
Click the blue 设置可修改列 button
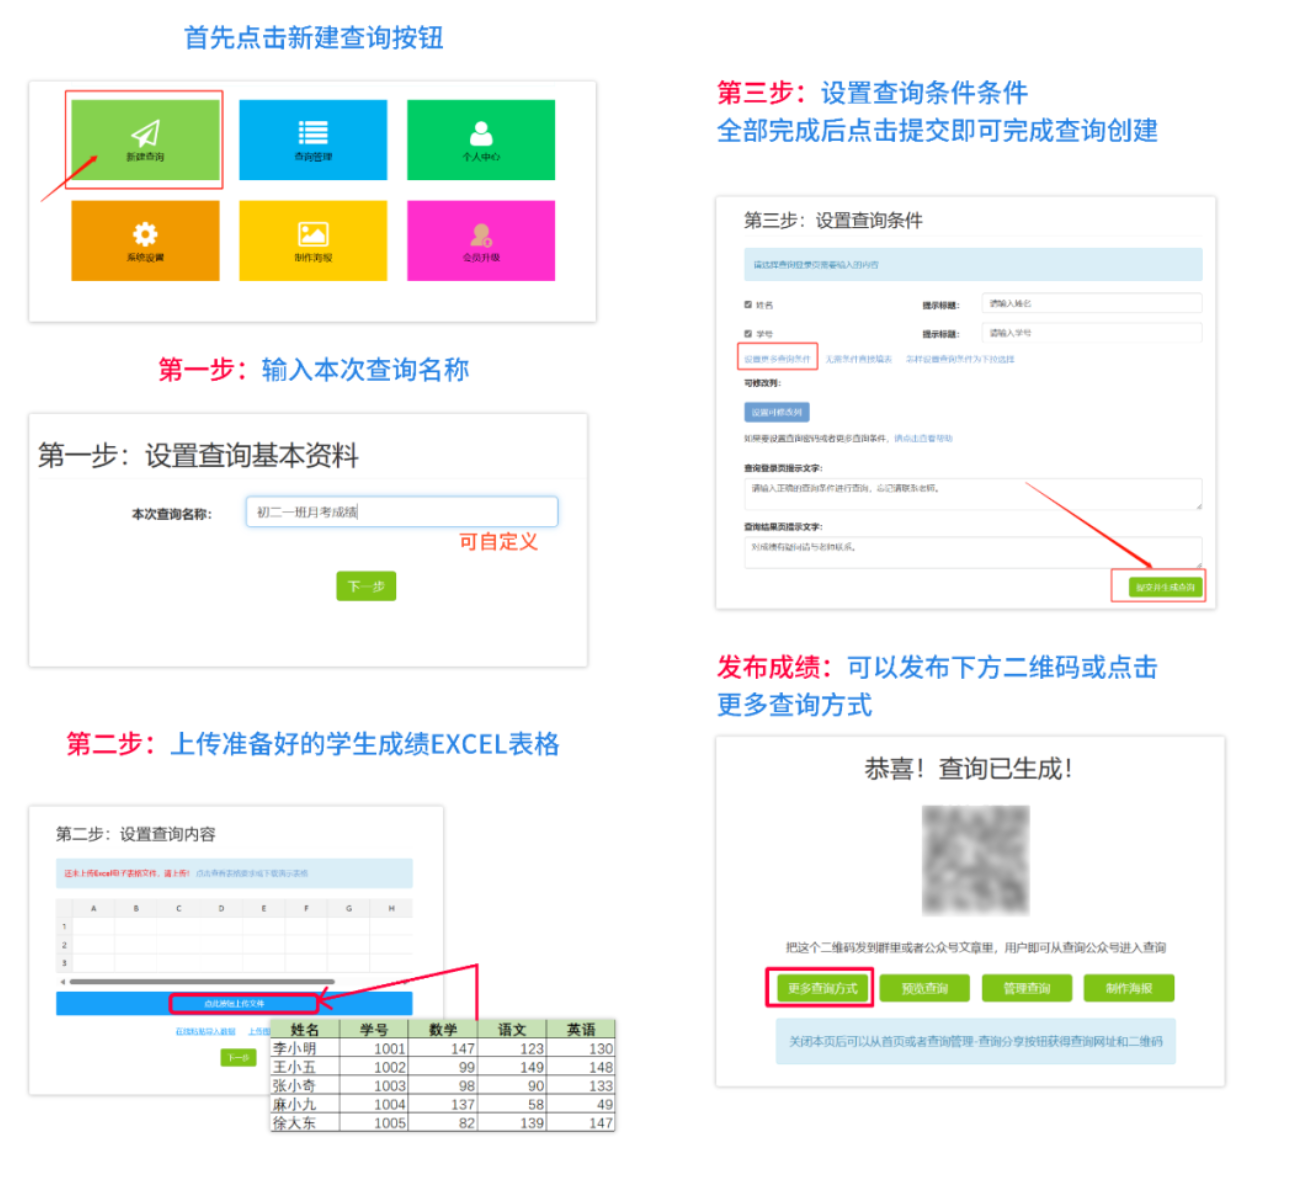pos(777,412)
